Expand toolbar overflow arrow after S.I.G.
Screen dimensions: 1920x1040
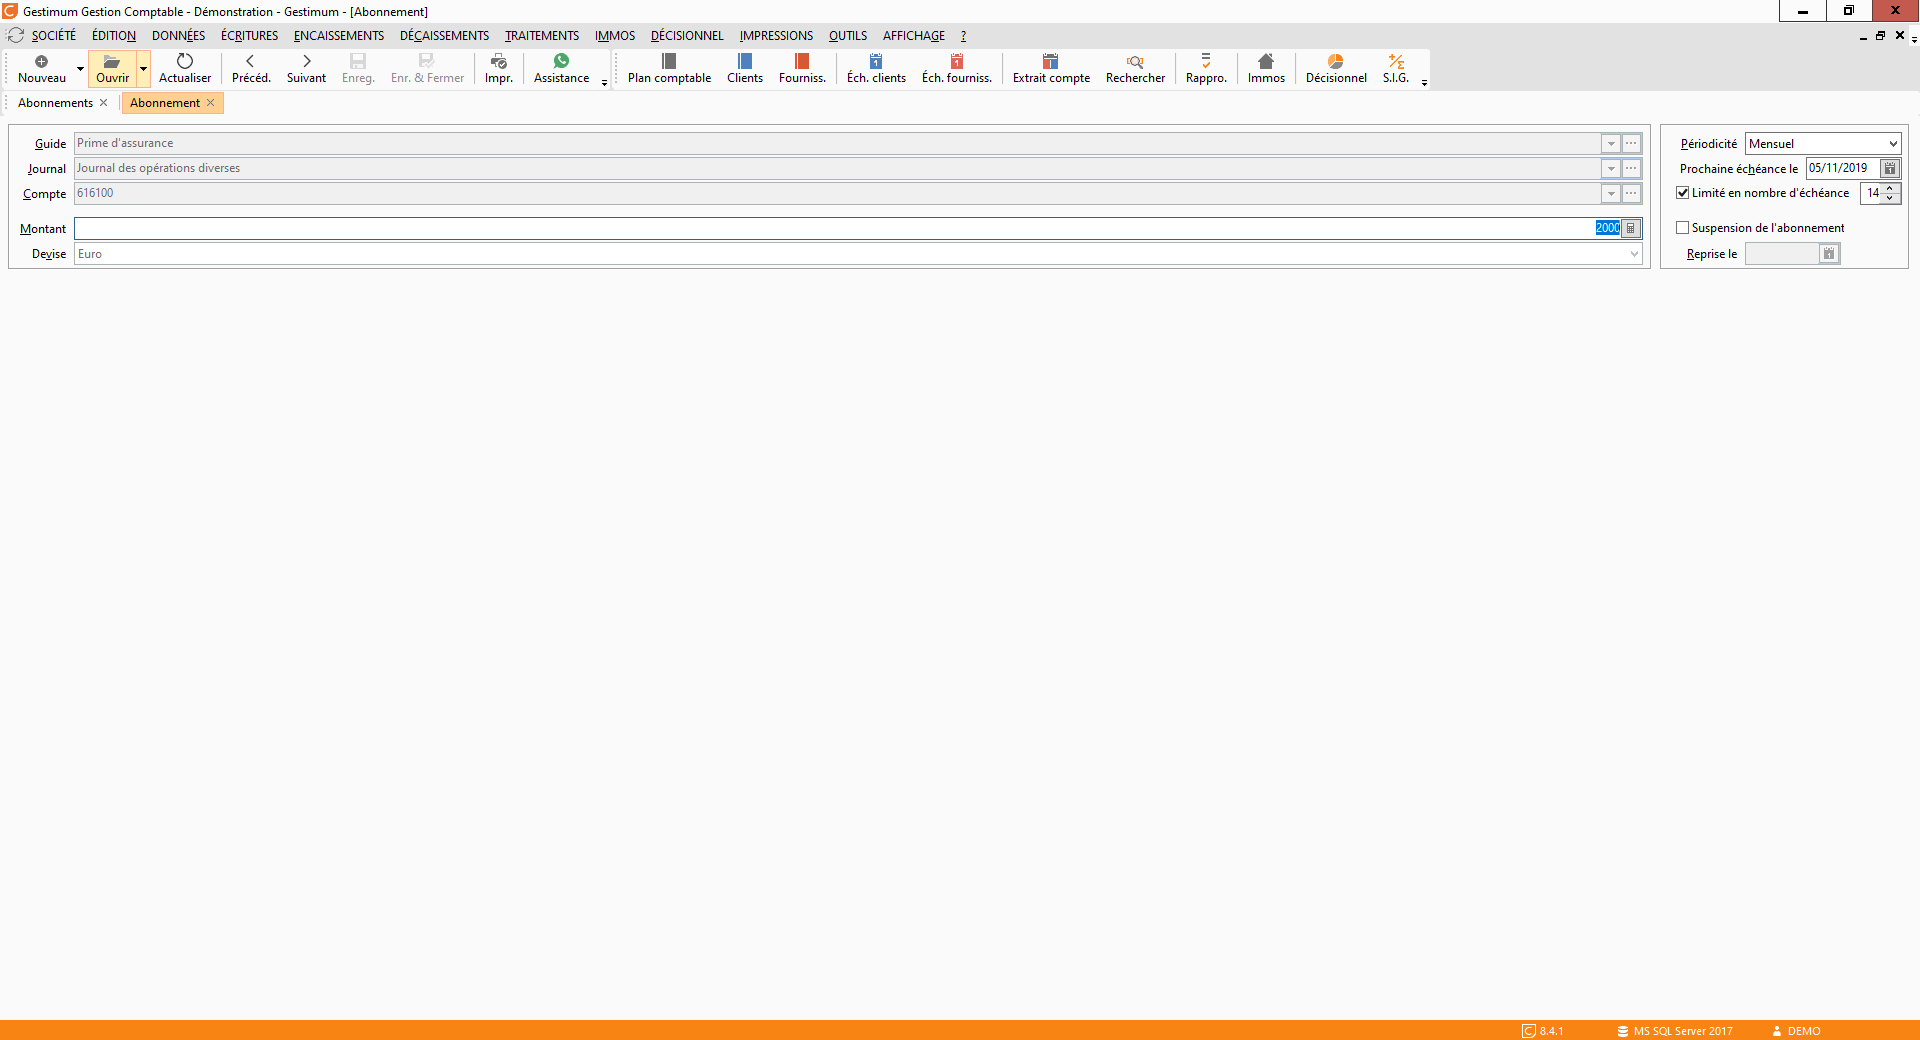point(1424,83)
